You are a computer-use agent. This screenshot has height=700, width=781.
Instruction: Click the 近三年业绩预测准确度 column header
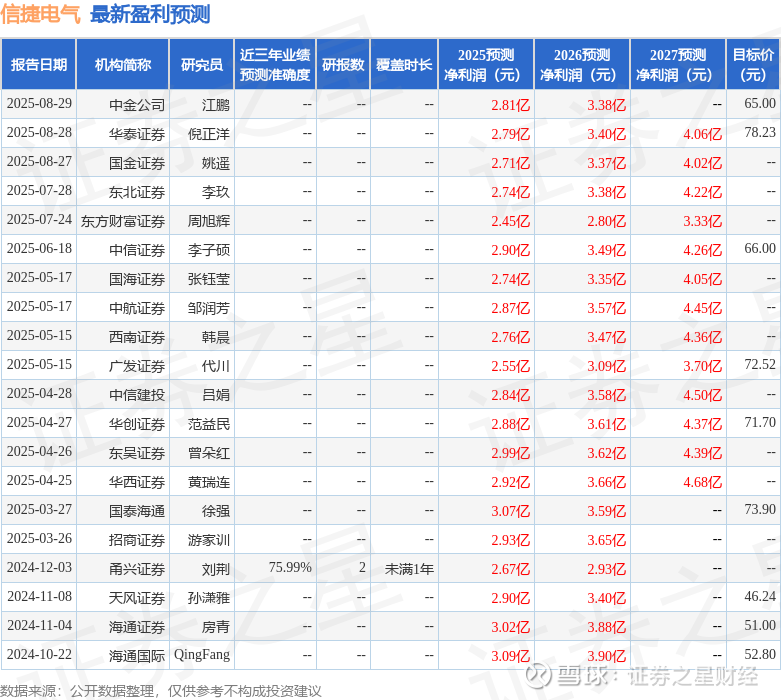pyautogui.click(x=275, y=65)
